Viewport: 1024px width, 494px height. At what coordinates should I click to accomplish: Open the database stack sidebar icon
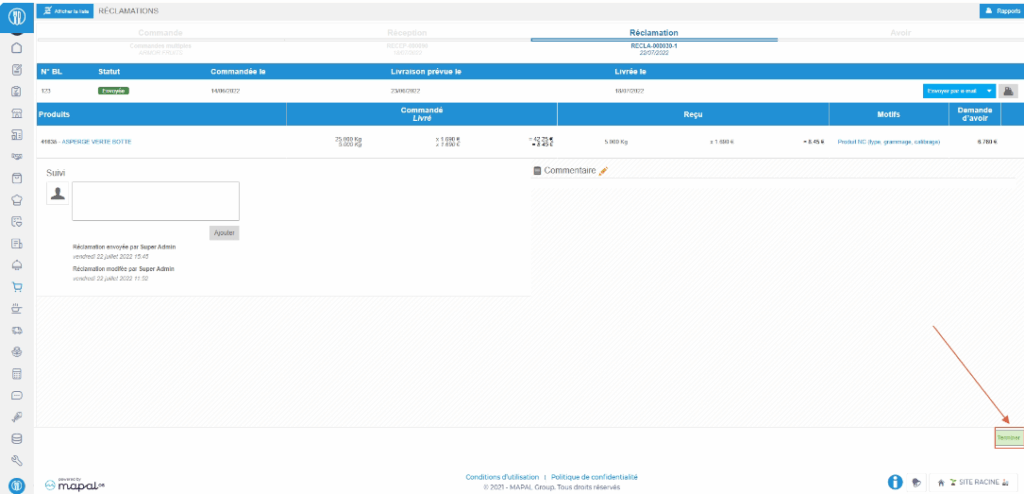tap(17, 439)
